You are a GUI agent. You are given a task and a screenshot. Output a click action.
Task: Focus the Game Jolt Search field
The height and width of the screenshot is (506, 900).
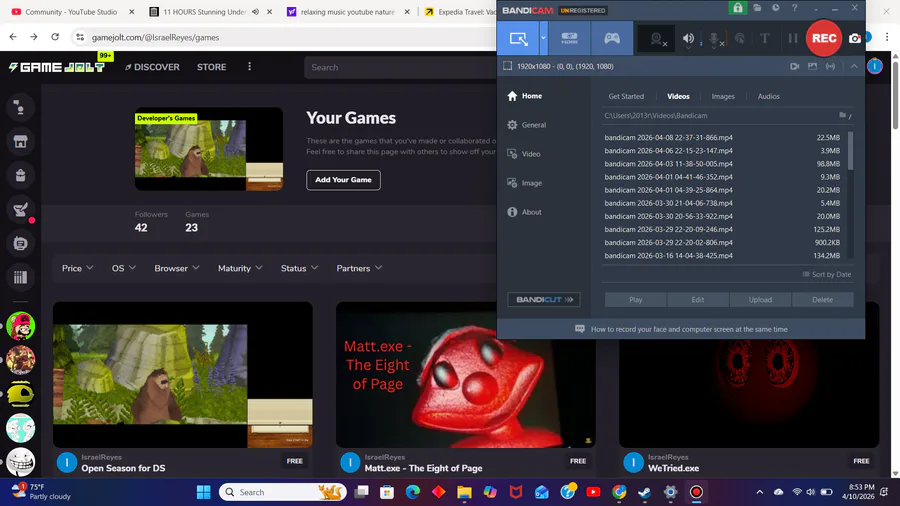click(x=401, y=67)
